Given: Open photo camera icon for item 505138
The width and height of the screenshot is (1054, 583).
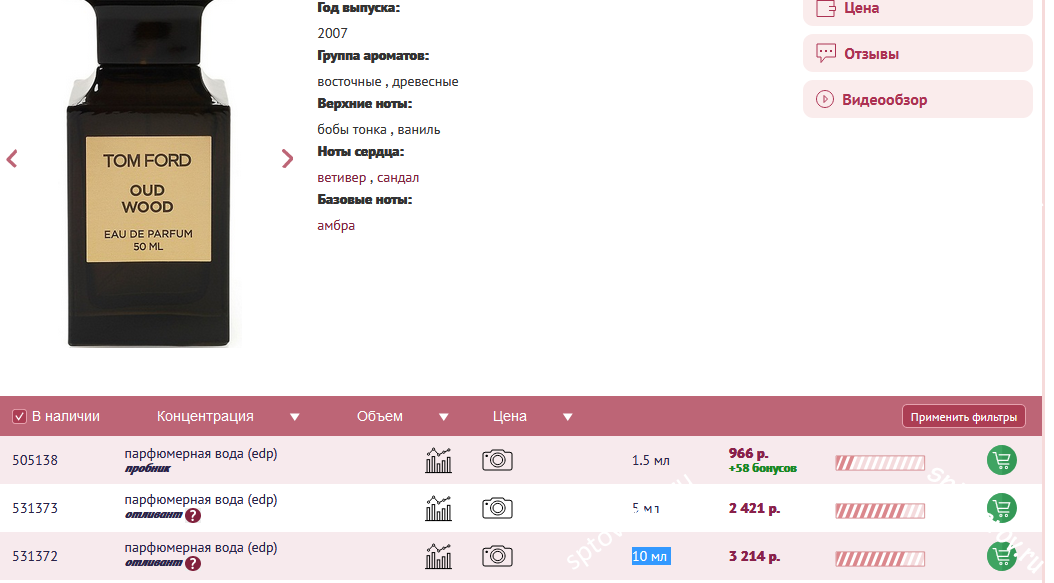Looking at the screenshot, I should [497, 461].
